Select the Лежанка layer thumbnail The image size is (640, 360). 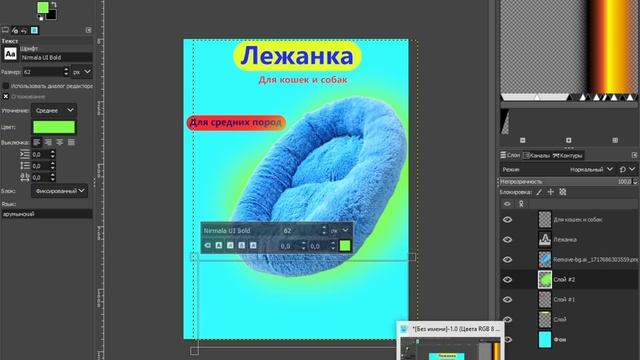point(545,240)
